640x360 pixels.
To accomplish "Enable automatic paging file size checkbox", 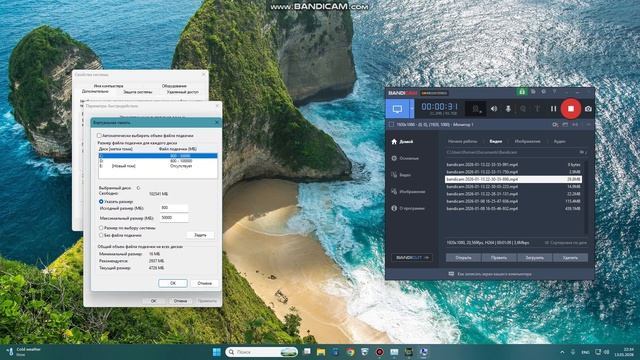I will coord(99,136).
